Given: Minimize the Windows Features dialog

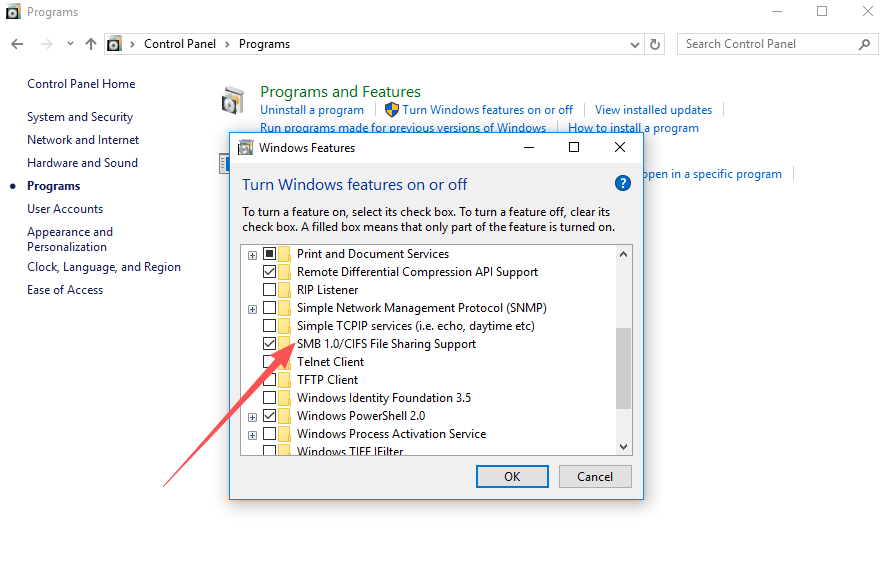Looking at the screenshot, I should (x=529, y=148).
